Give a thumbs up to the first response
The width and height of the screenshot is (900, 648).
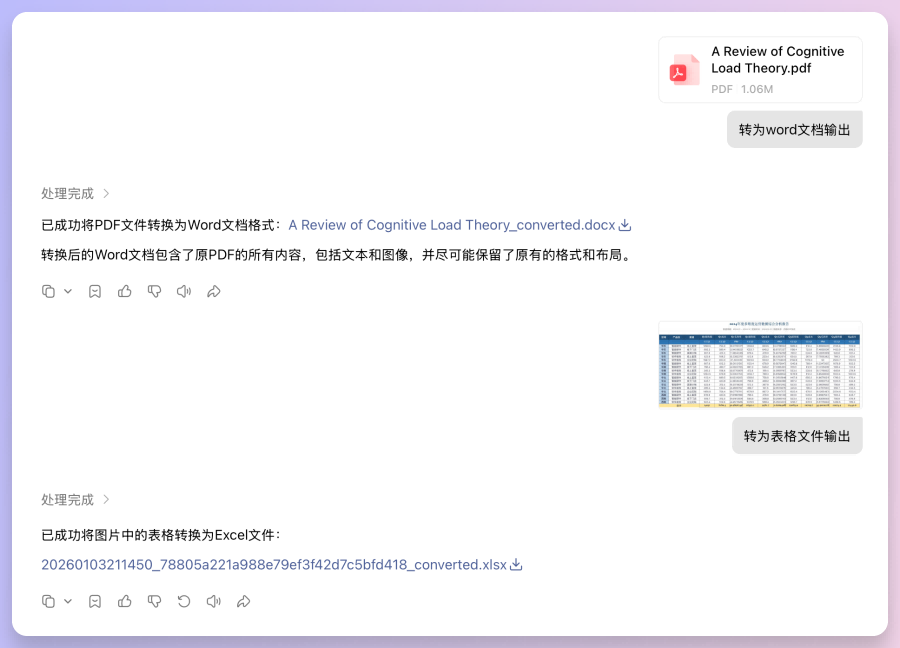click(125, 291)
